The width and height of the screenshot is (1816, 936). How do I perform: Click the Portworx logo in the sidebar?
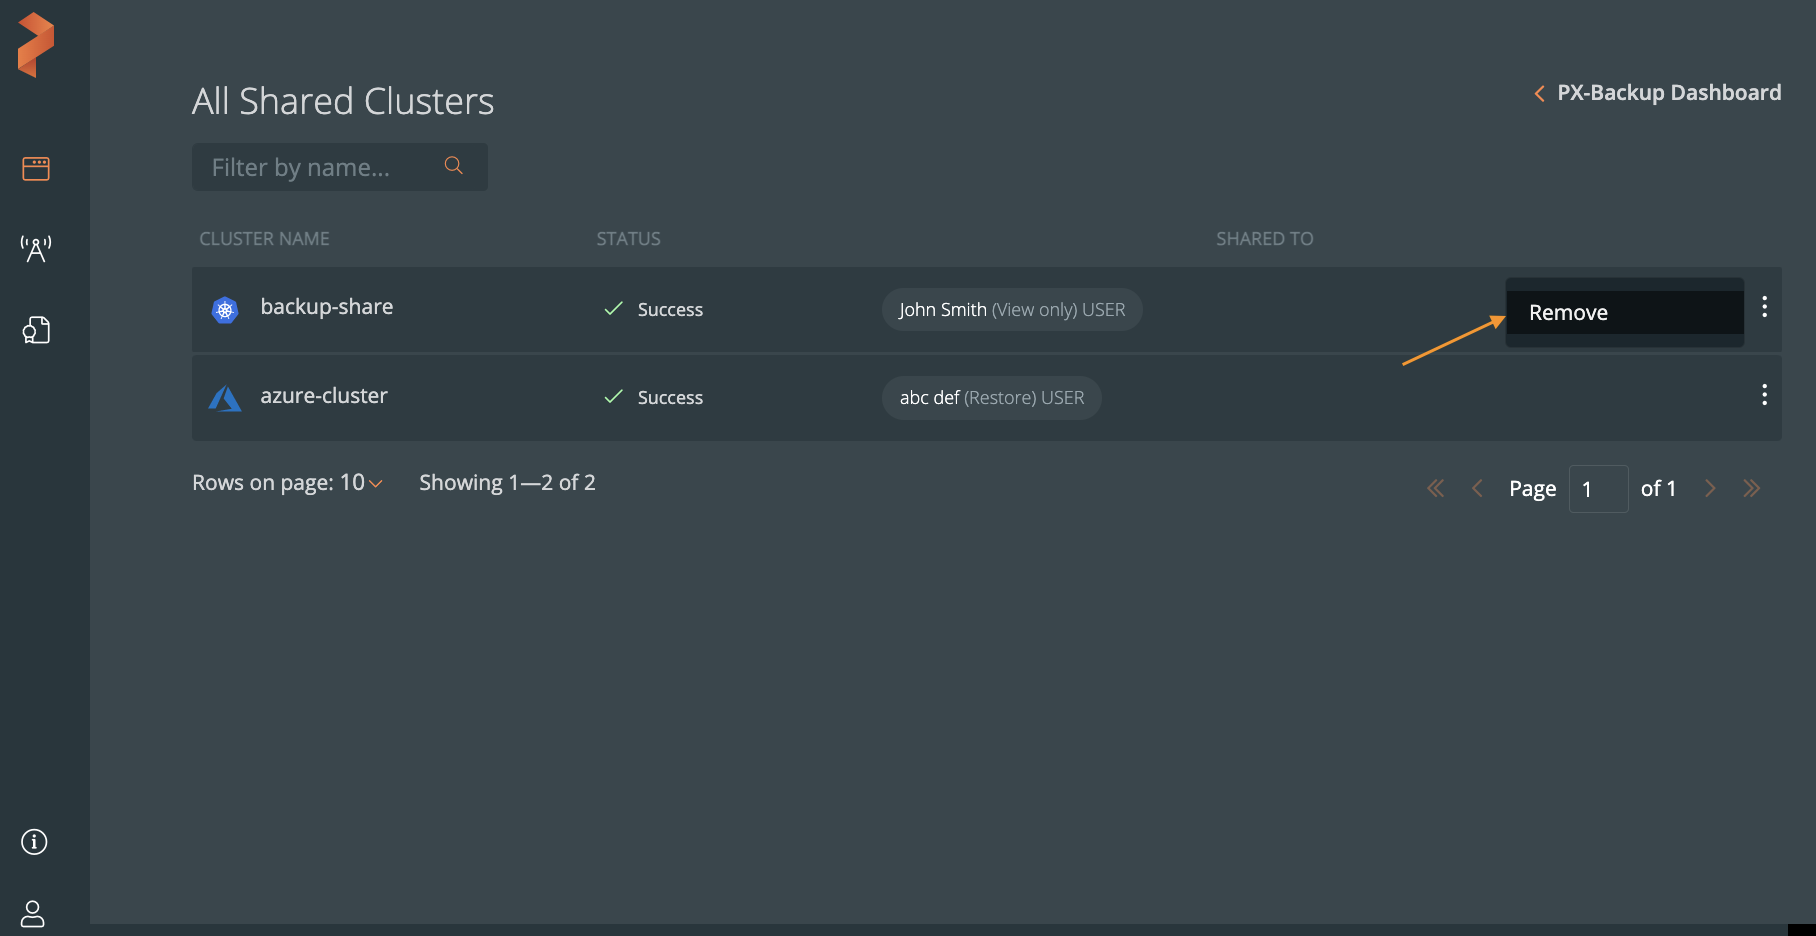click(36, 45)
